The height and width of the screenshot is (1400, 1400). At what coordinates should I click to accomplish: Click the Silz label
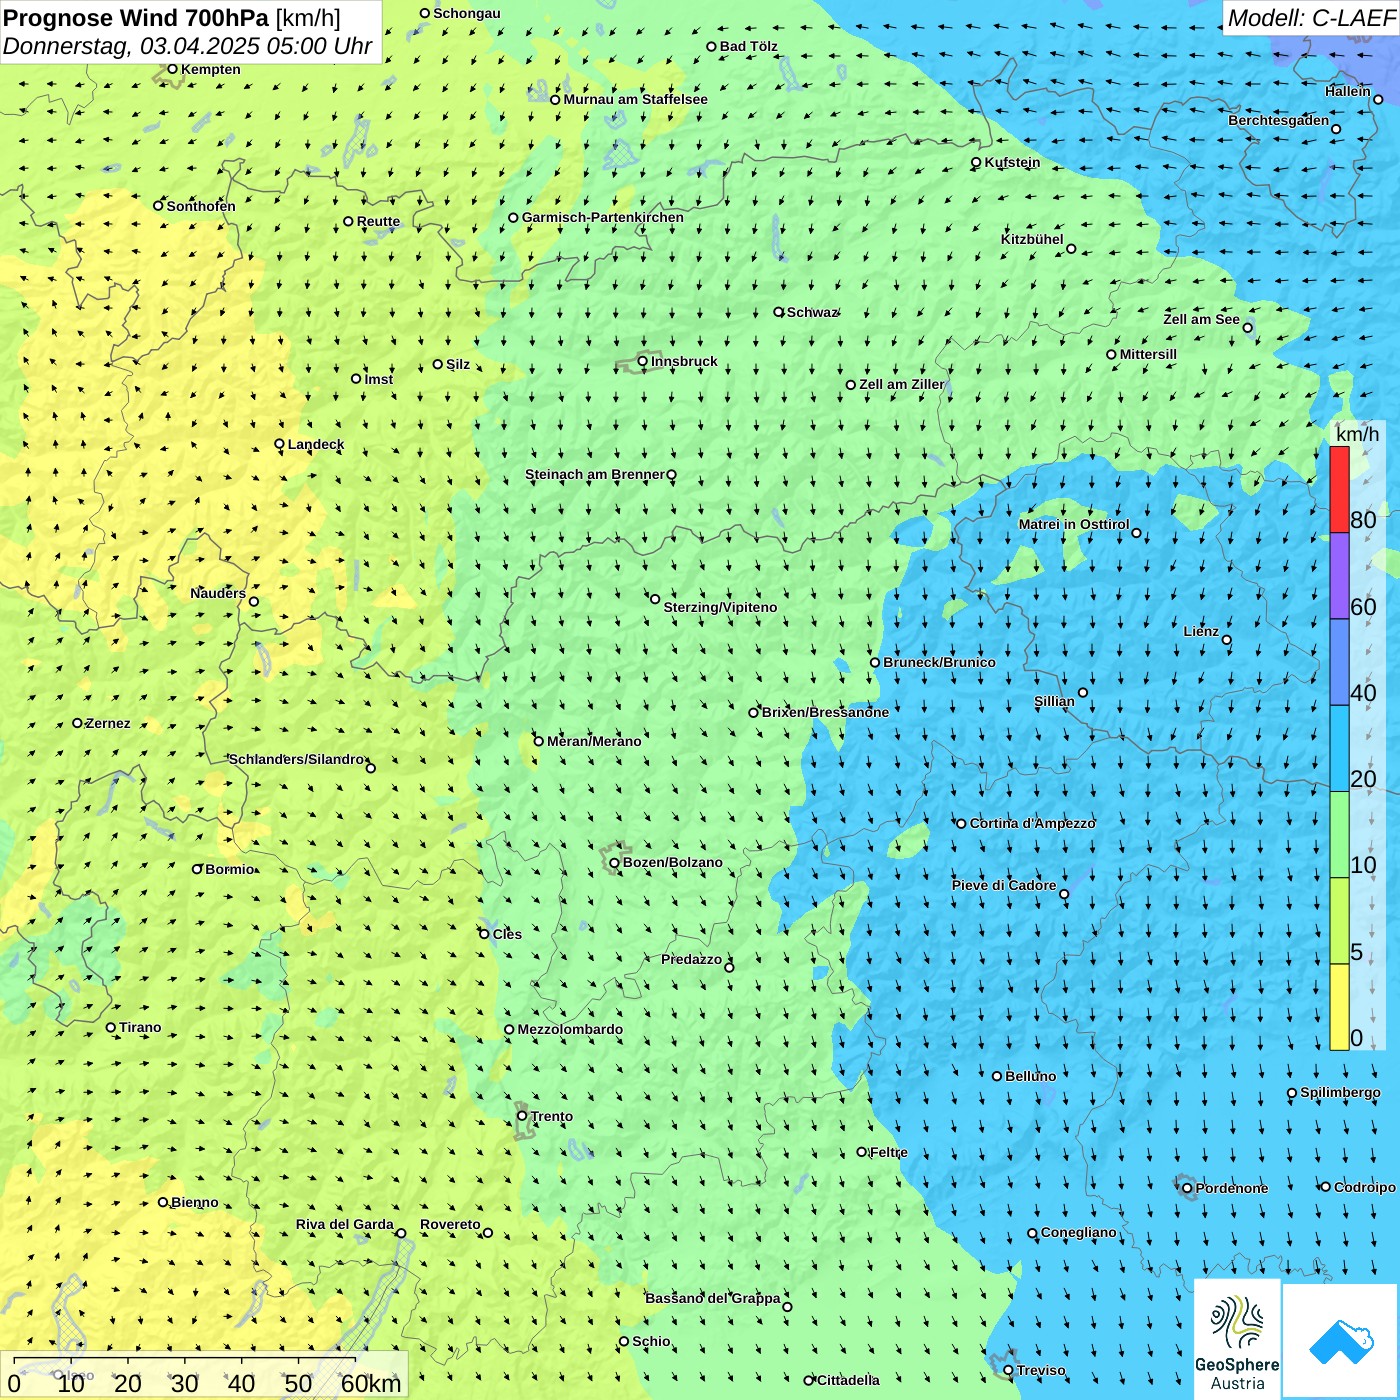(x=457, y=364)
